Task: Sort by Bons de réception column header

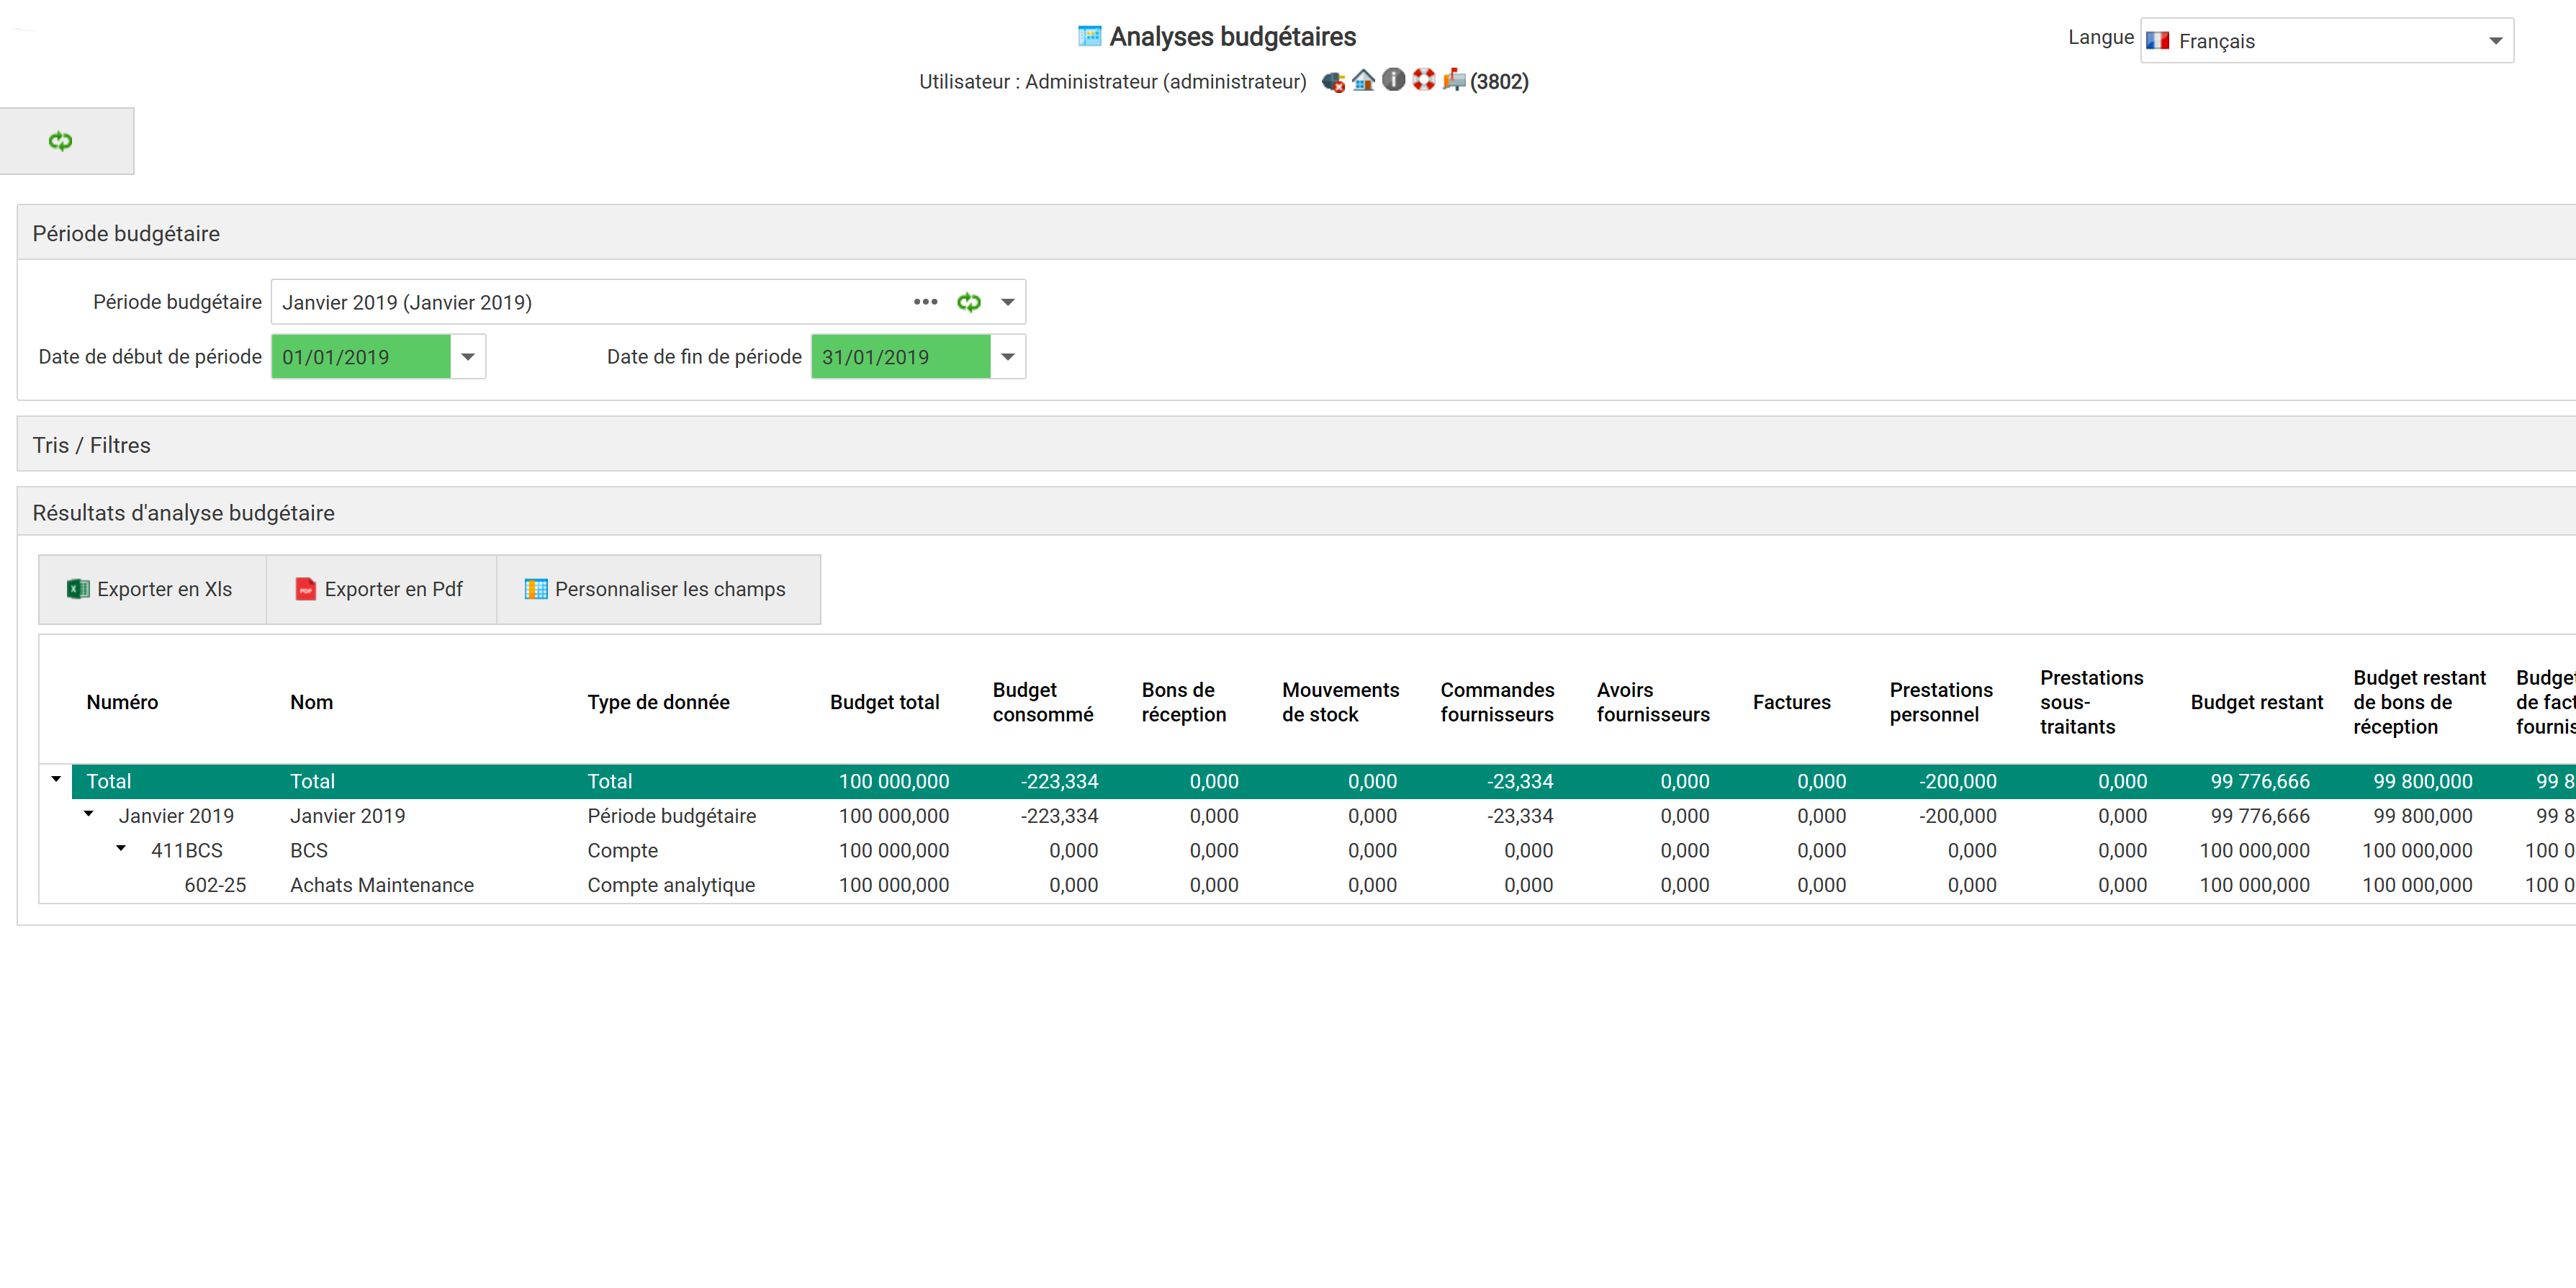Action: pos(1183,702)
